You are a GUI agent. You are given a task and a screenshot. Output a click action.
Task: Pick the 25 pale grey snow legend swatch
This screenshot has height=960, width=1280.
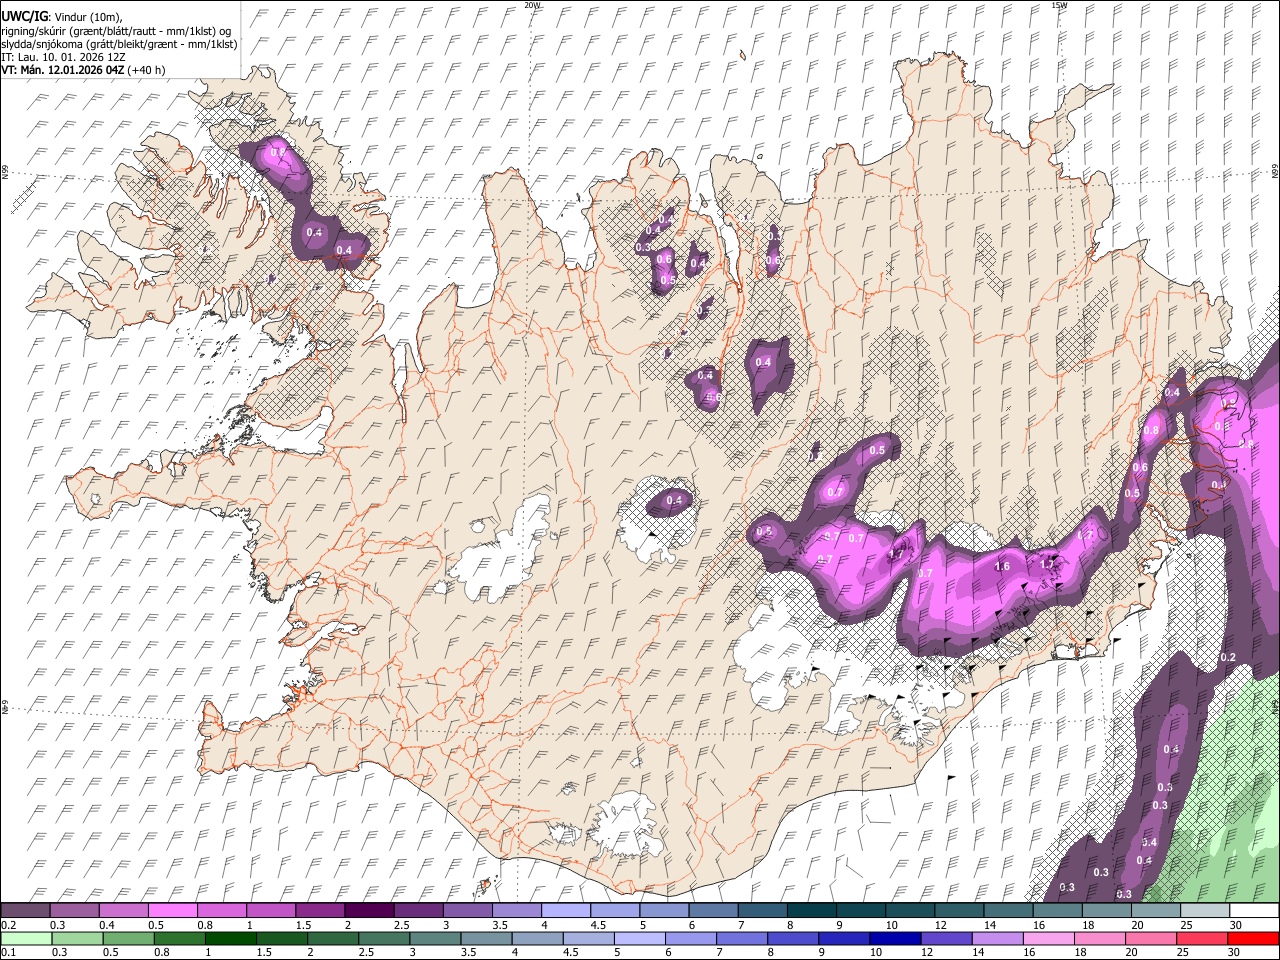(x=1206, y=911)
